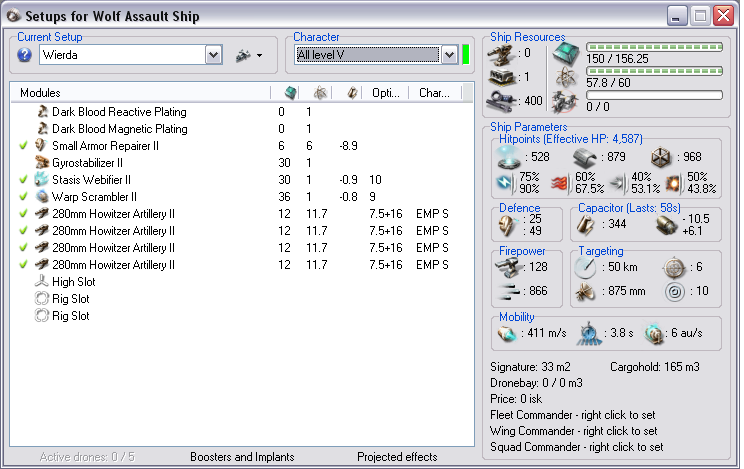Click the second Rig Slot icon

[42, 316]
